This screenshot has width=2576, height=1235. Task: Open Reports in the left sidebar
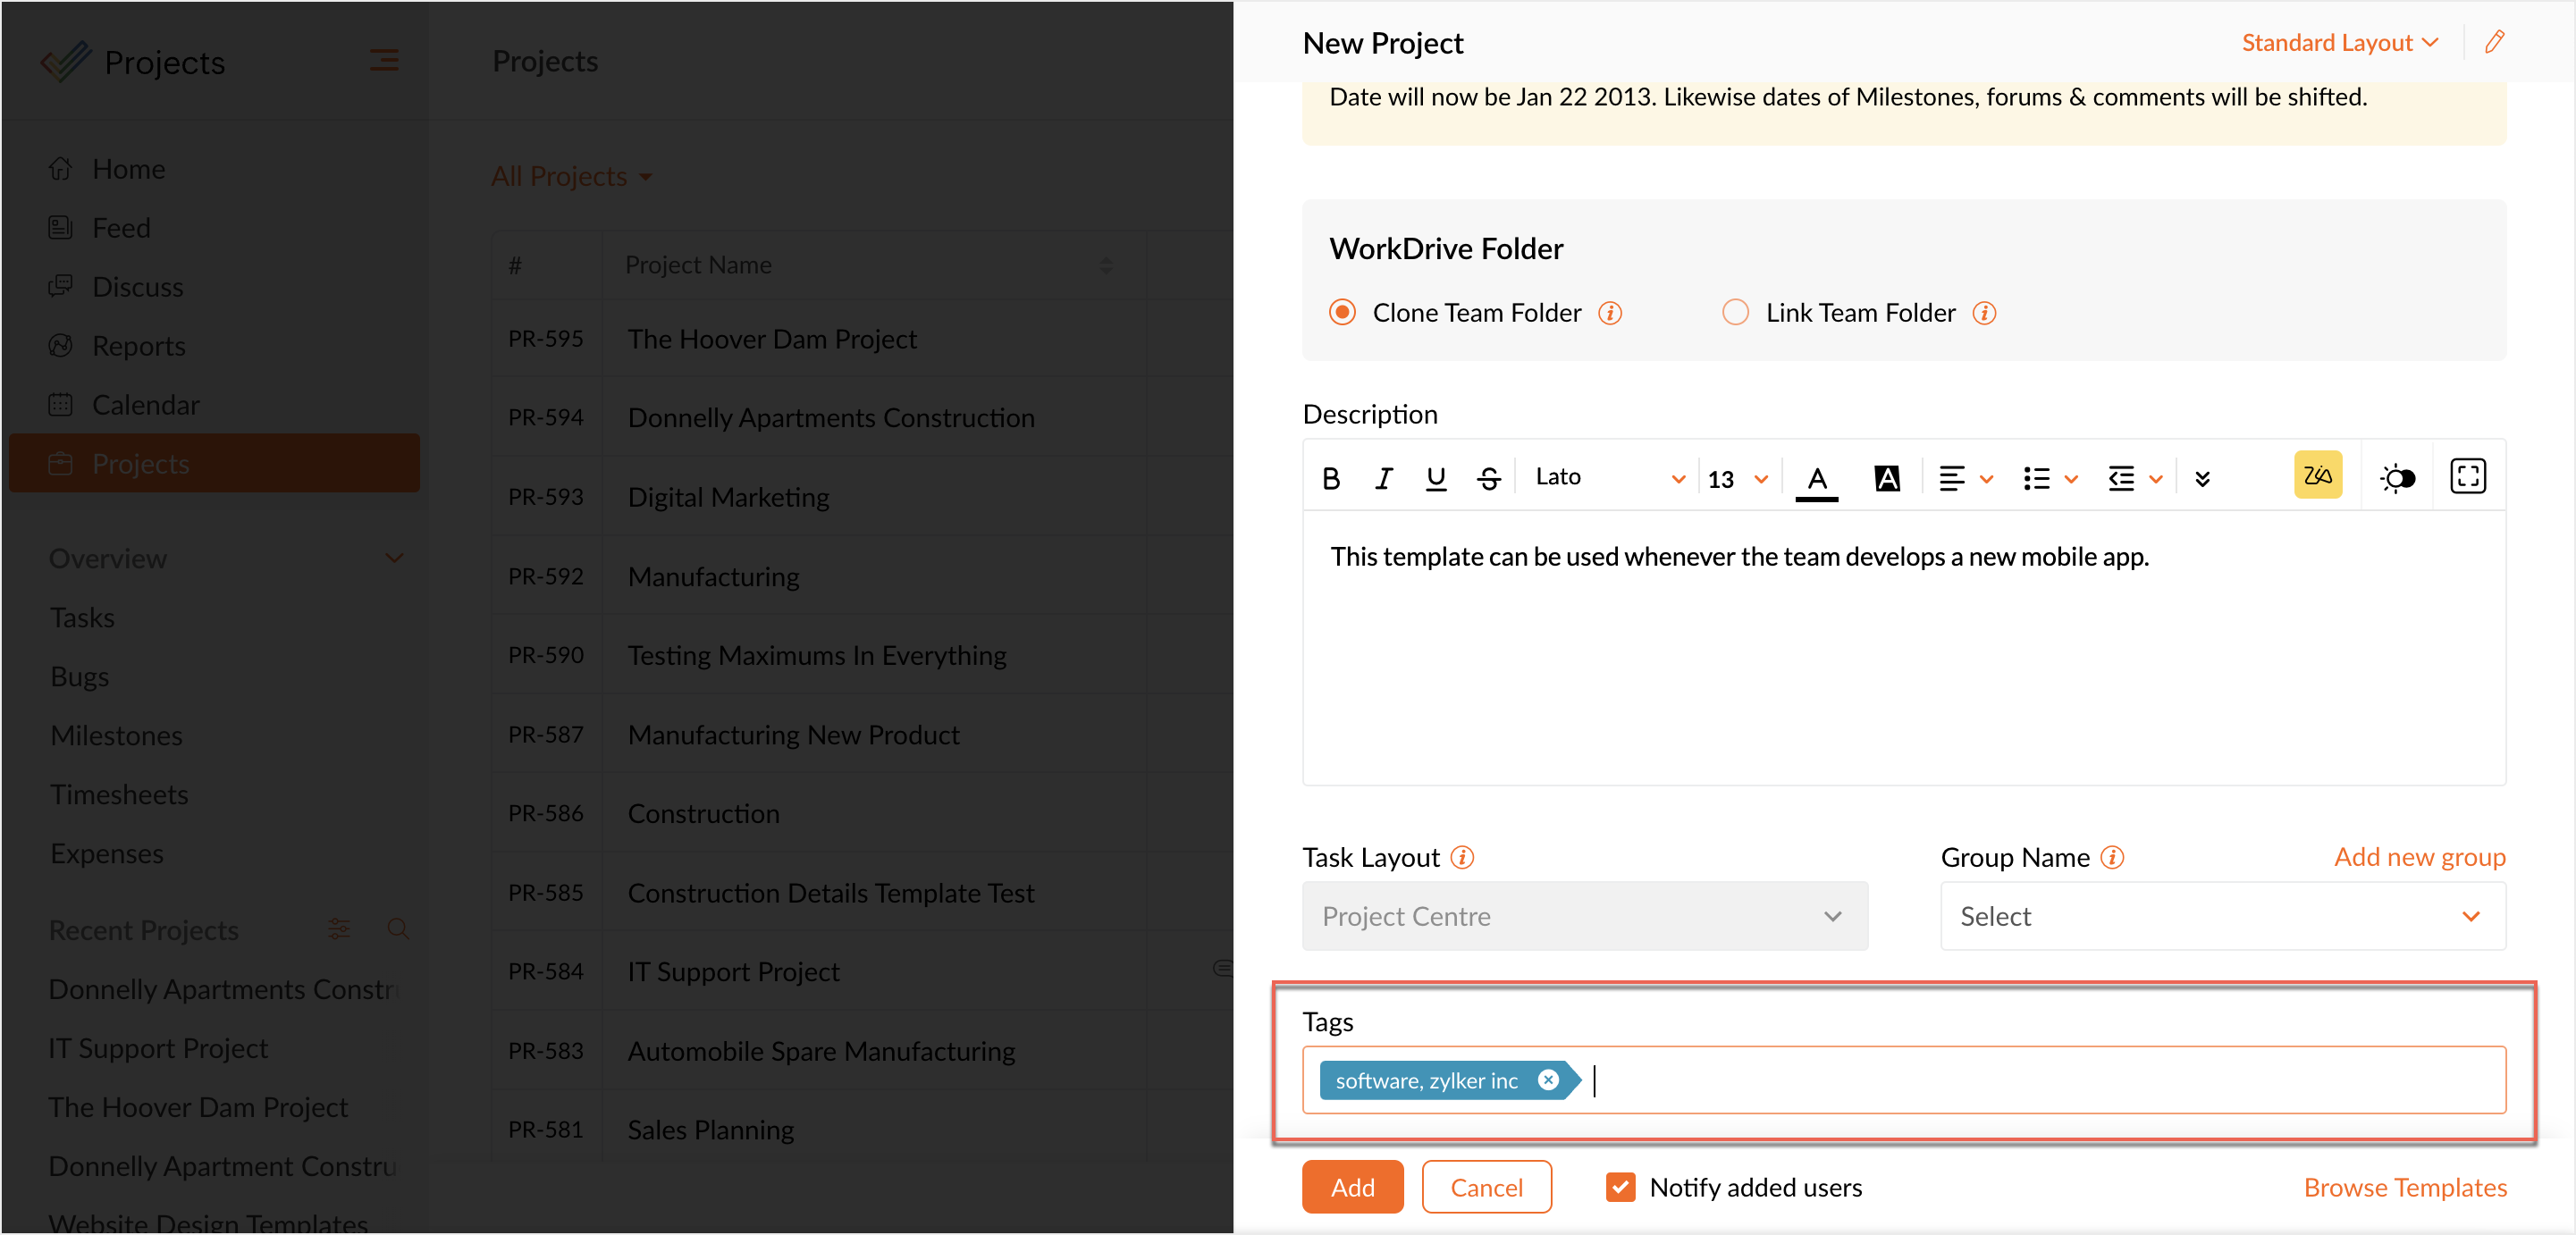click(x=138, y=346)
